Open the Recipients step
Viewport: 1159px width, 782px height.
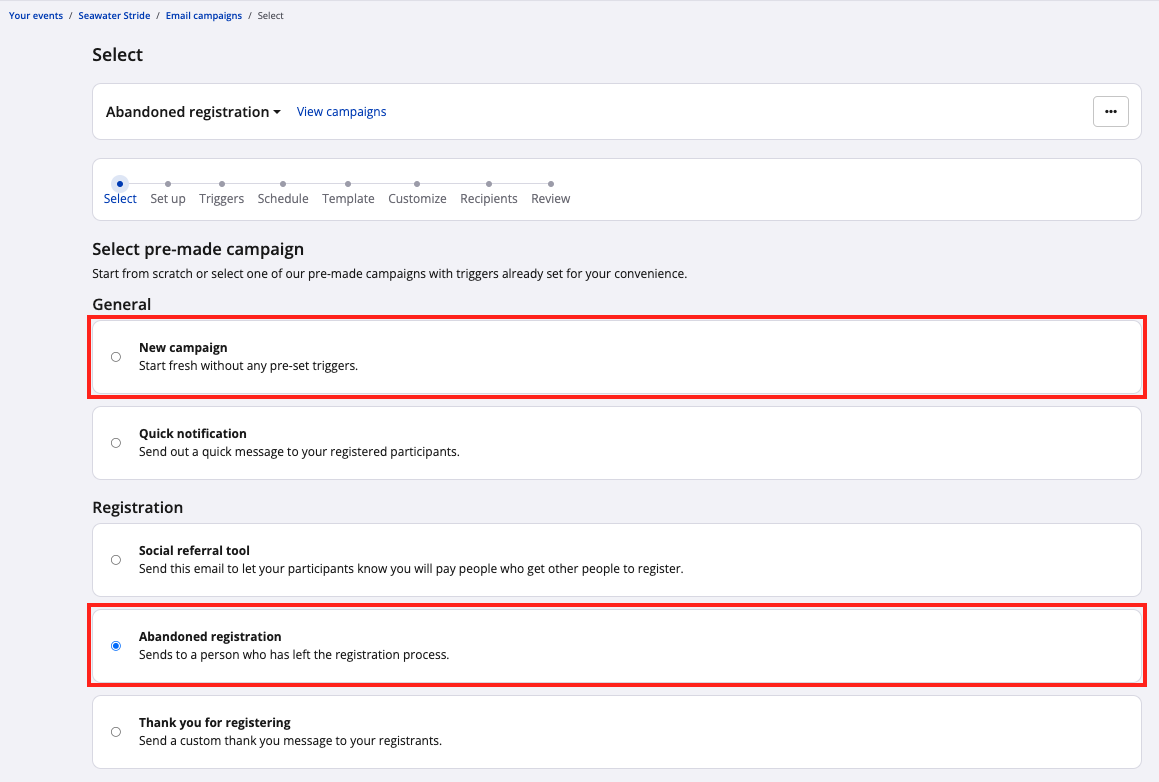tap(489, 198)
